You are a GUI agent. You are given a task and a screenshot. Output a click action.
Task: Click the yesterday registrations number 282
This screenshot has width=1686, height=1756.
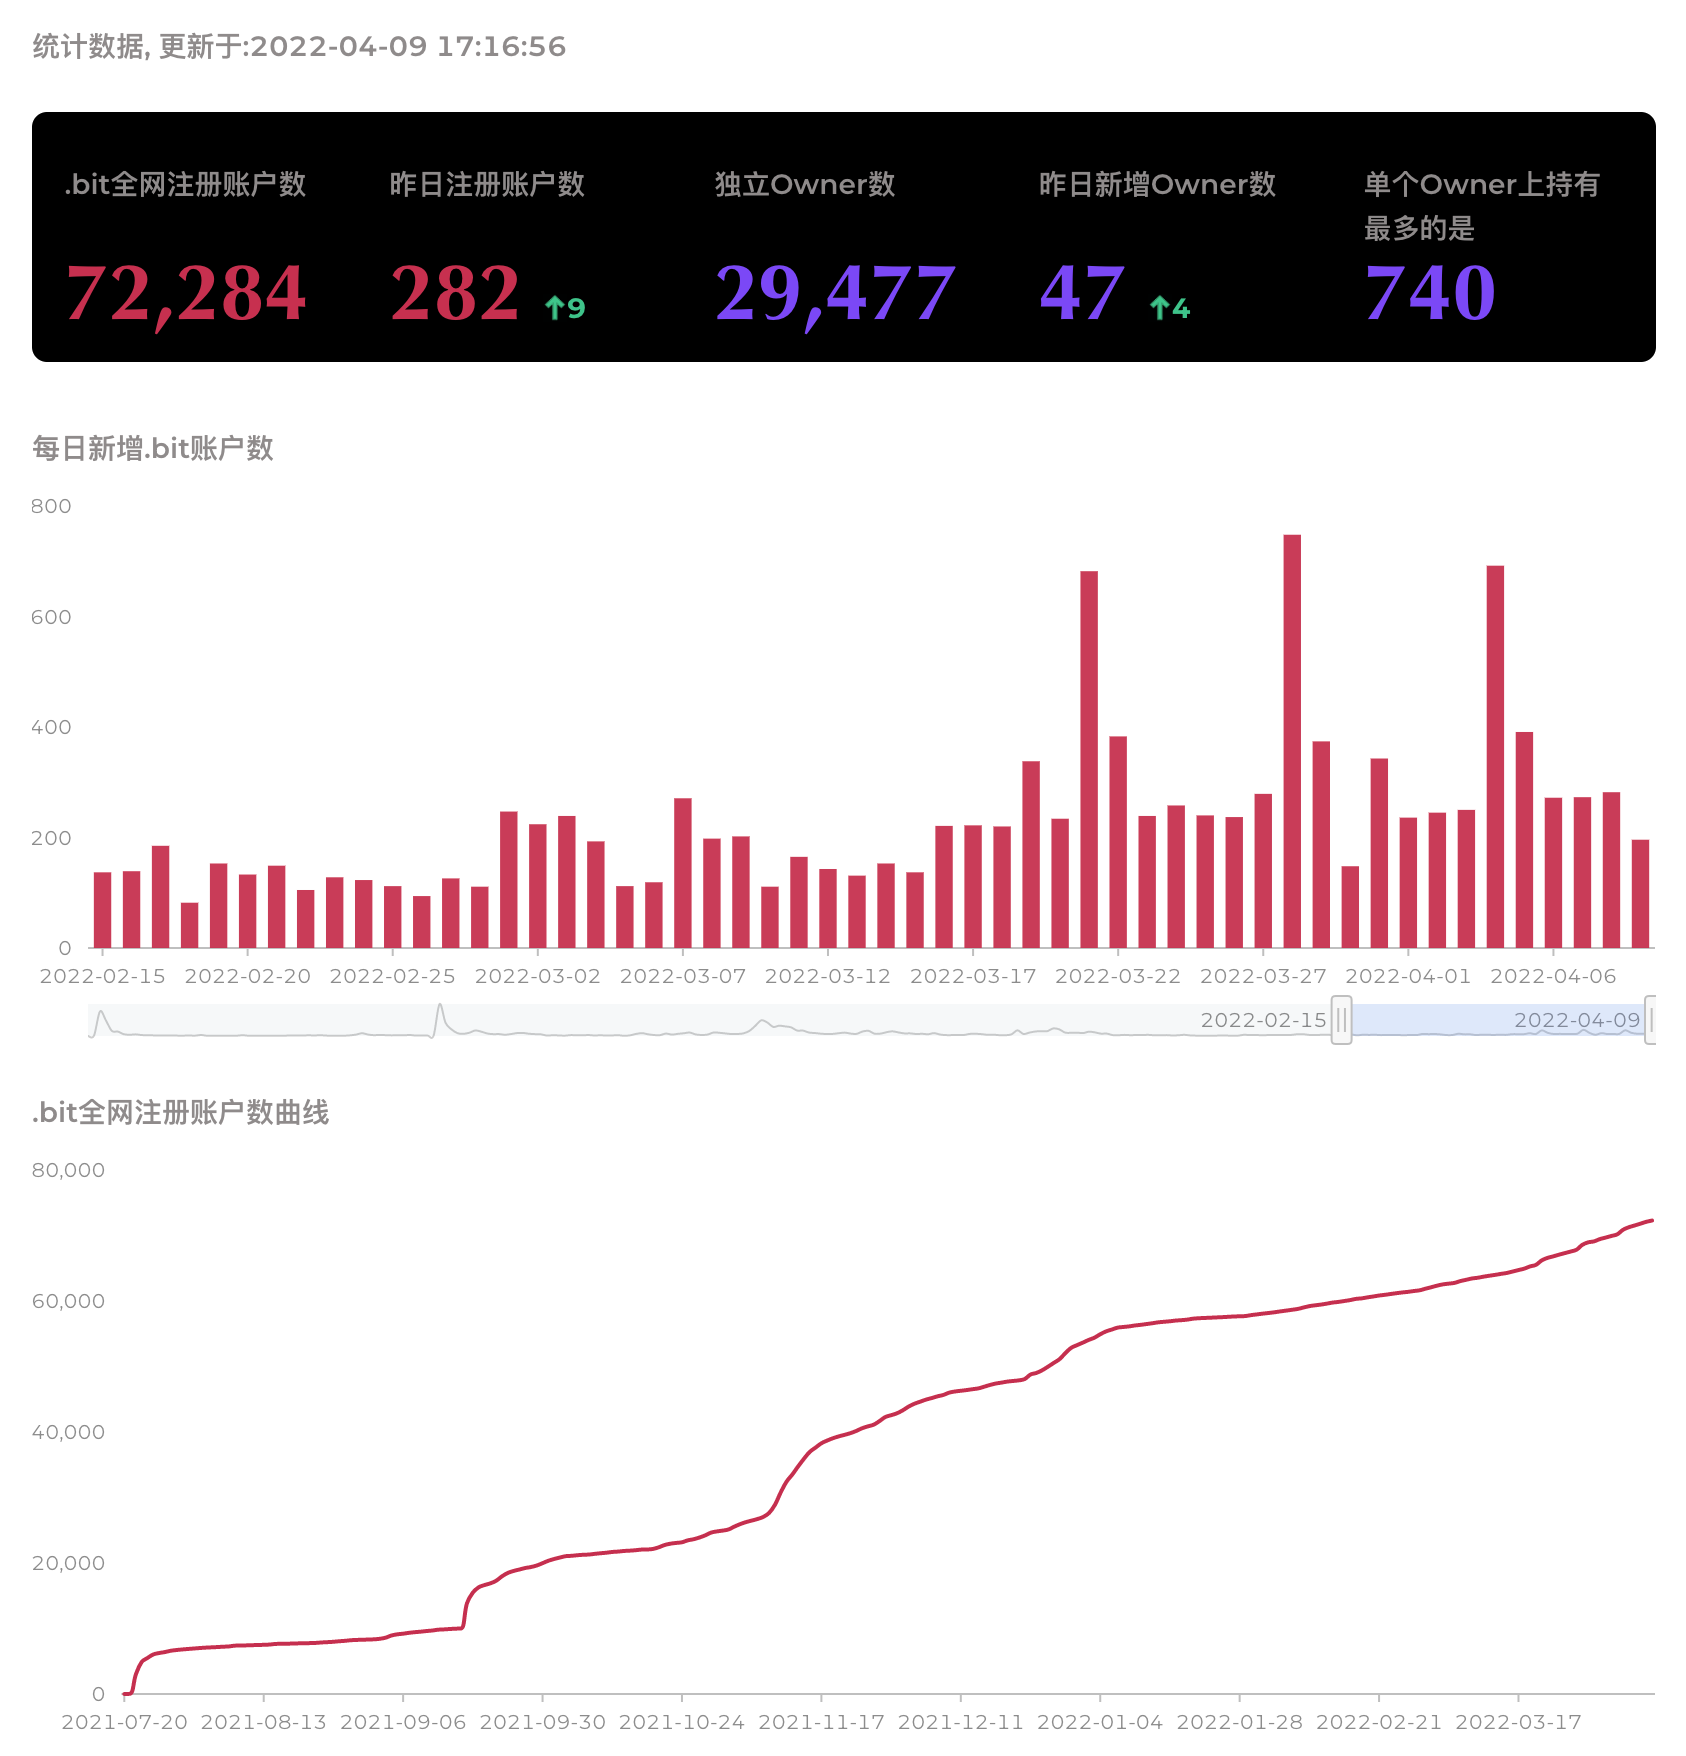click(x=455, y=293)
